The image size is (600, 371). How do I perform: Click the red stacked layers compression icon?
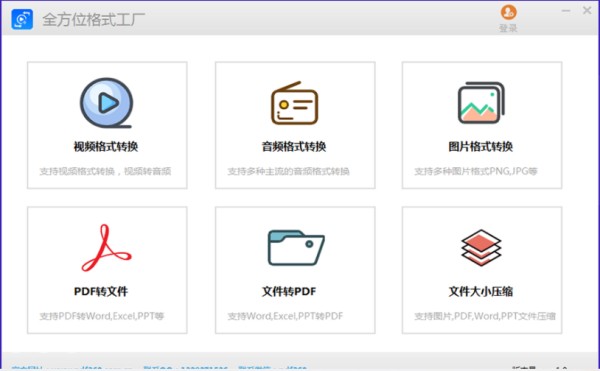click(x=481, y=248)
